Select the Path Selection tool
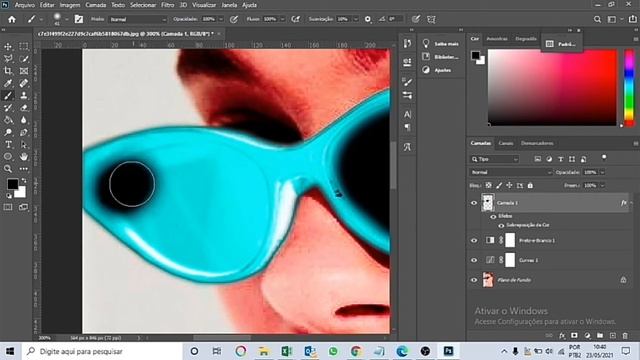The image size is (640, 360). (24, 144)
